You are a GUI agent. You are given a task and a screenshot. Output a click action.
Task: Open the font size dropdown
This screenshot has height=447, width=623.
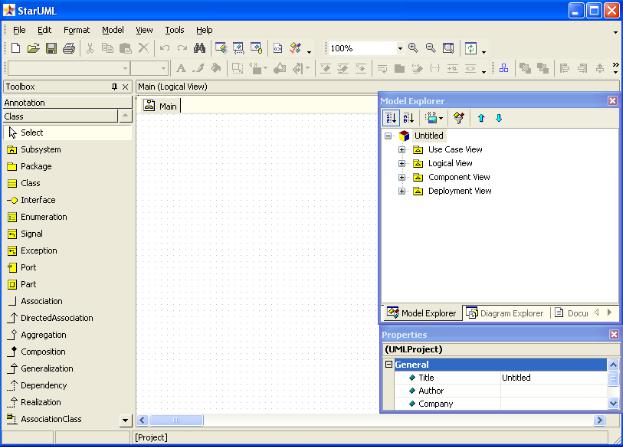coord(163,69)
